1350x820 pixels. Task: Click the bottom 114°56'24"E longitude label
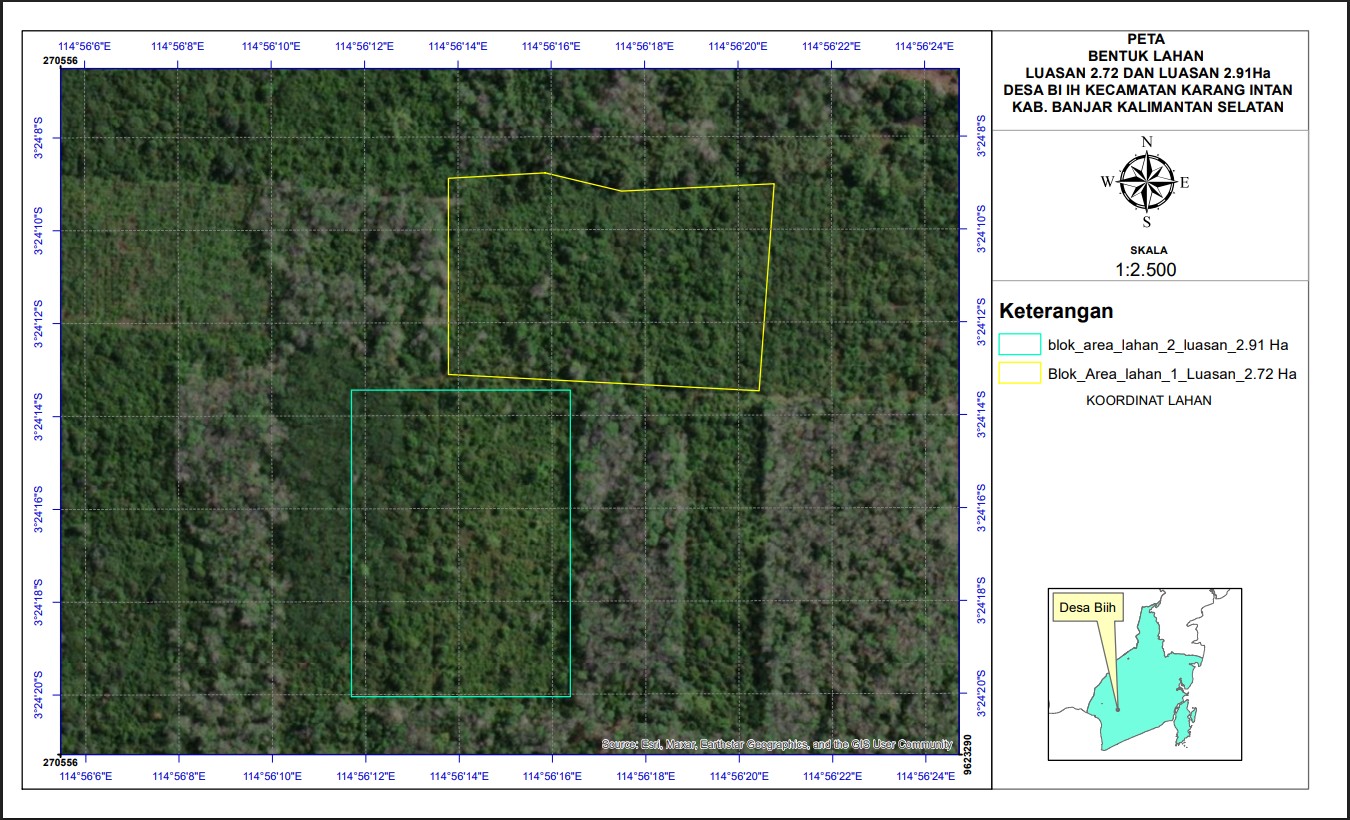coord(924,775)
